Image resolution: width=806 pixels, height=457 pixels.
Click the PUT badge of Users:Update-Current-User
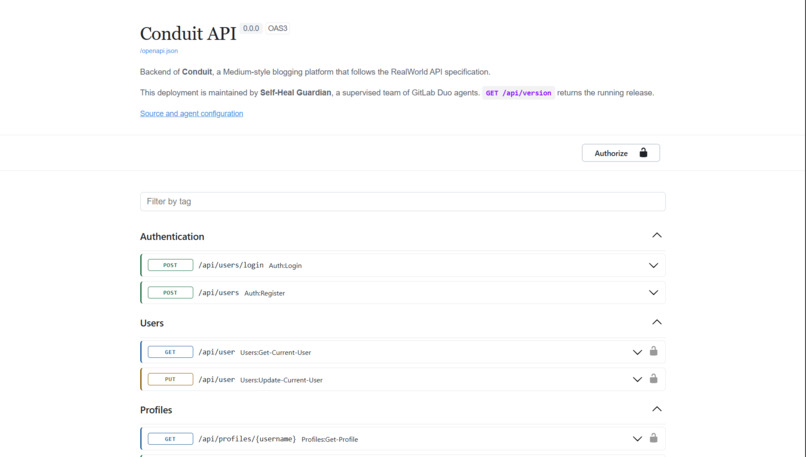coord(170,379)
